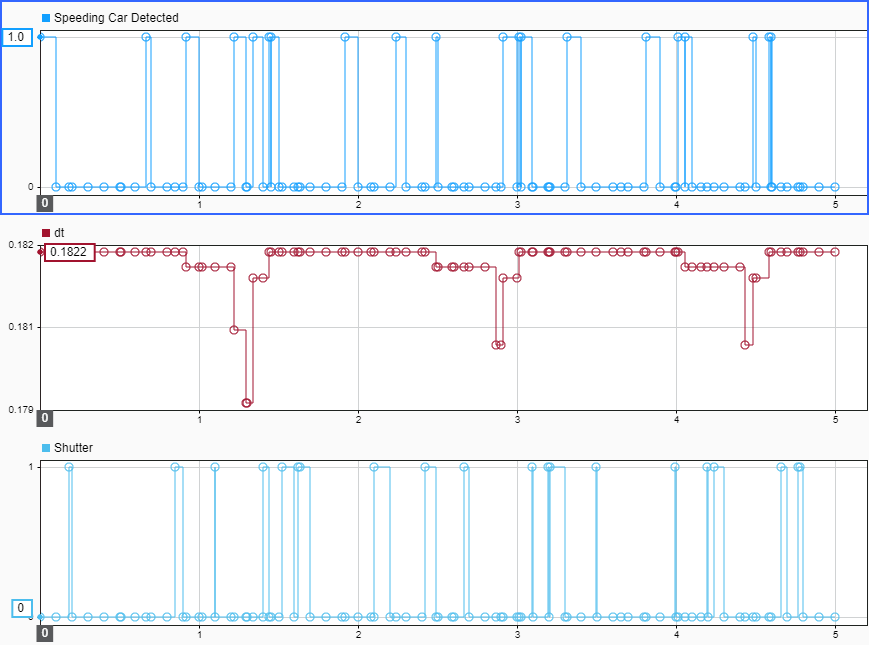Image resolution: width=869 pixels, height=645 pixels.
Task: Click the dt axis label 0.181
Action: [21, 327]
